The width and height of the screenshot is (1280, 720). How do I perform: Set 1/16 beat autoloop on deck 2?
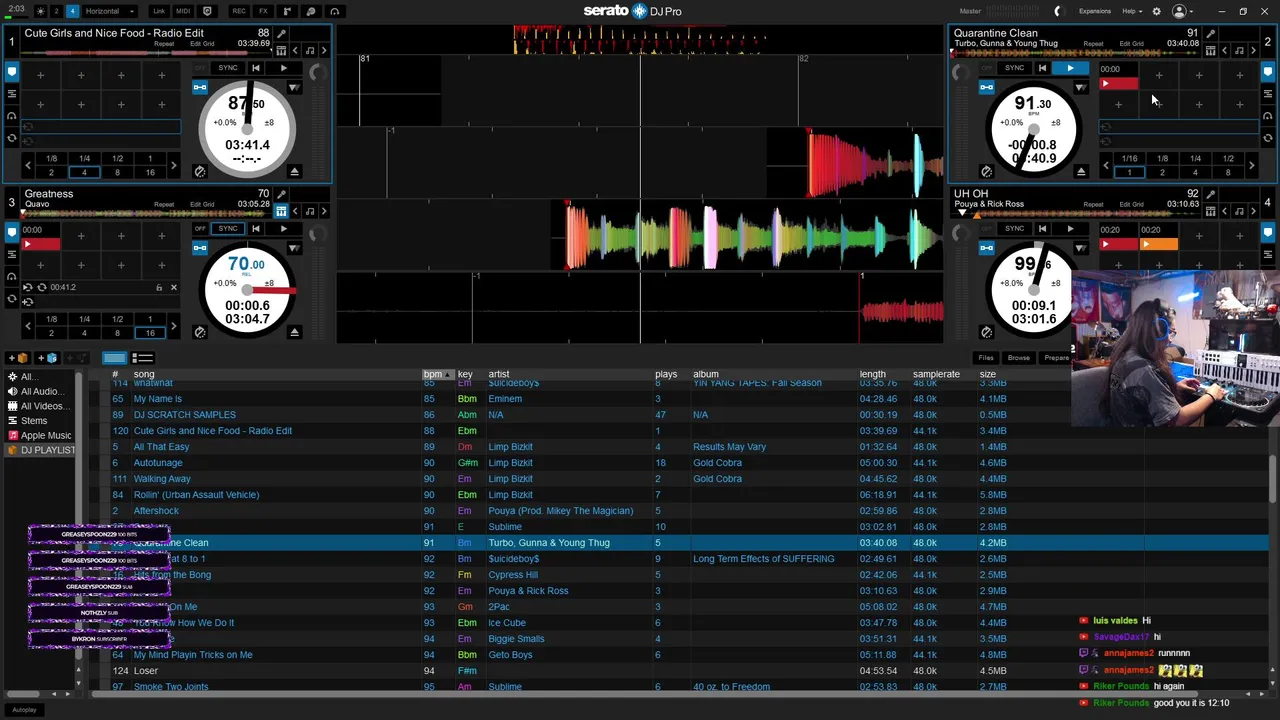coord(1129,158)
